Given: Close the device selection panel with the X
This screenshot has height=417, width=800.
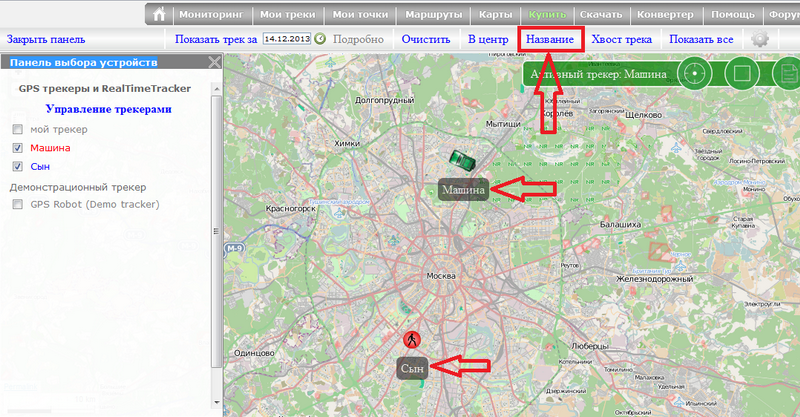Looking at the screenshot, I should tap(214, 63).
